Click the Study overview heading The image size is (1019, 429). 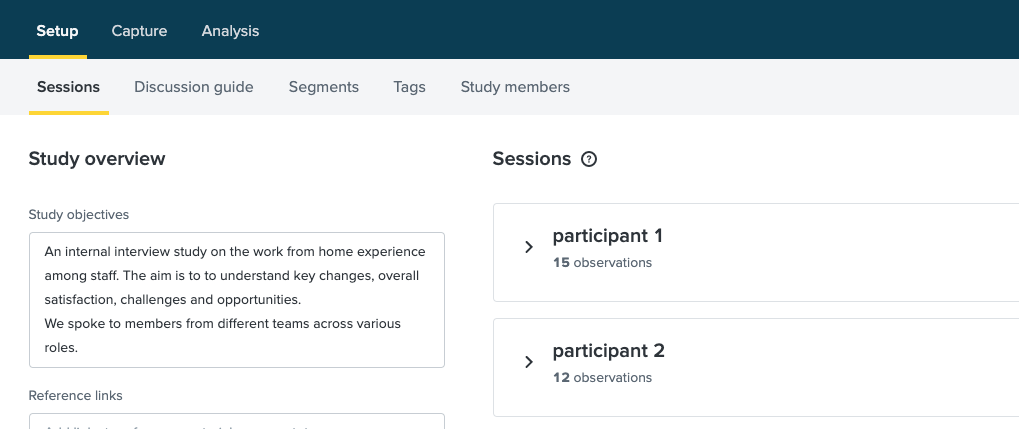[x=97, y=159]
